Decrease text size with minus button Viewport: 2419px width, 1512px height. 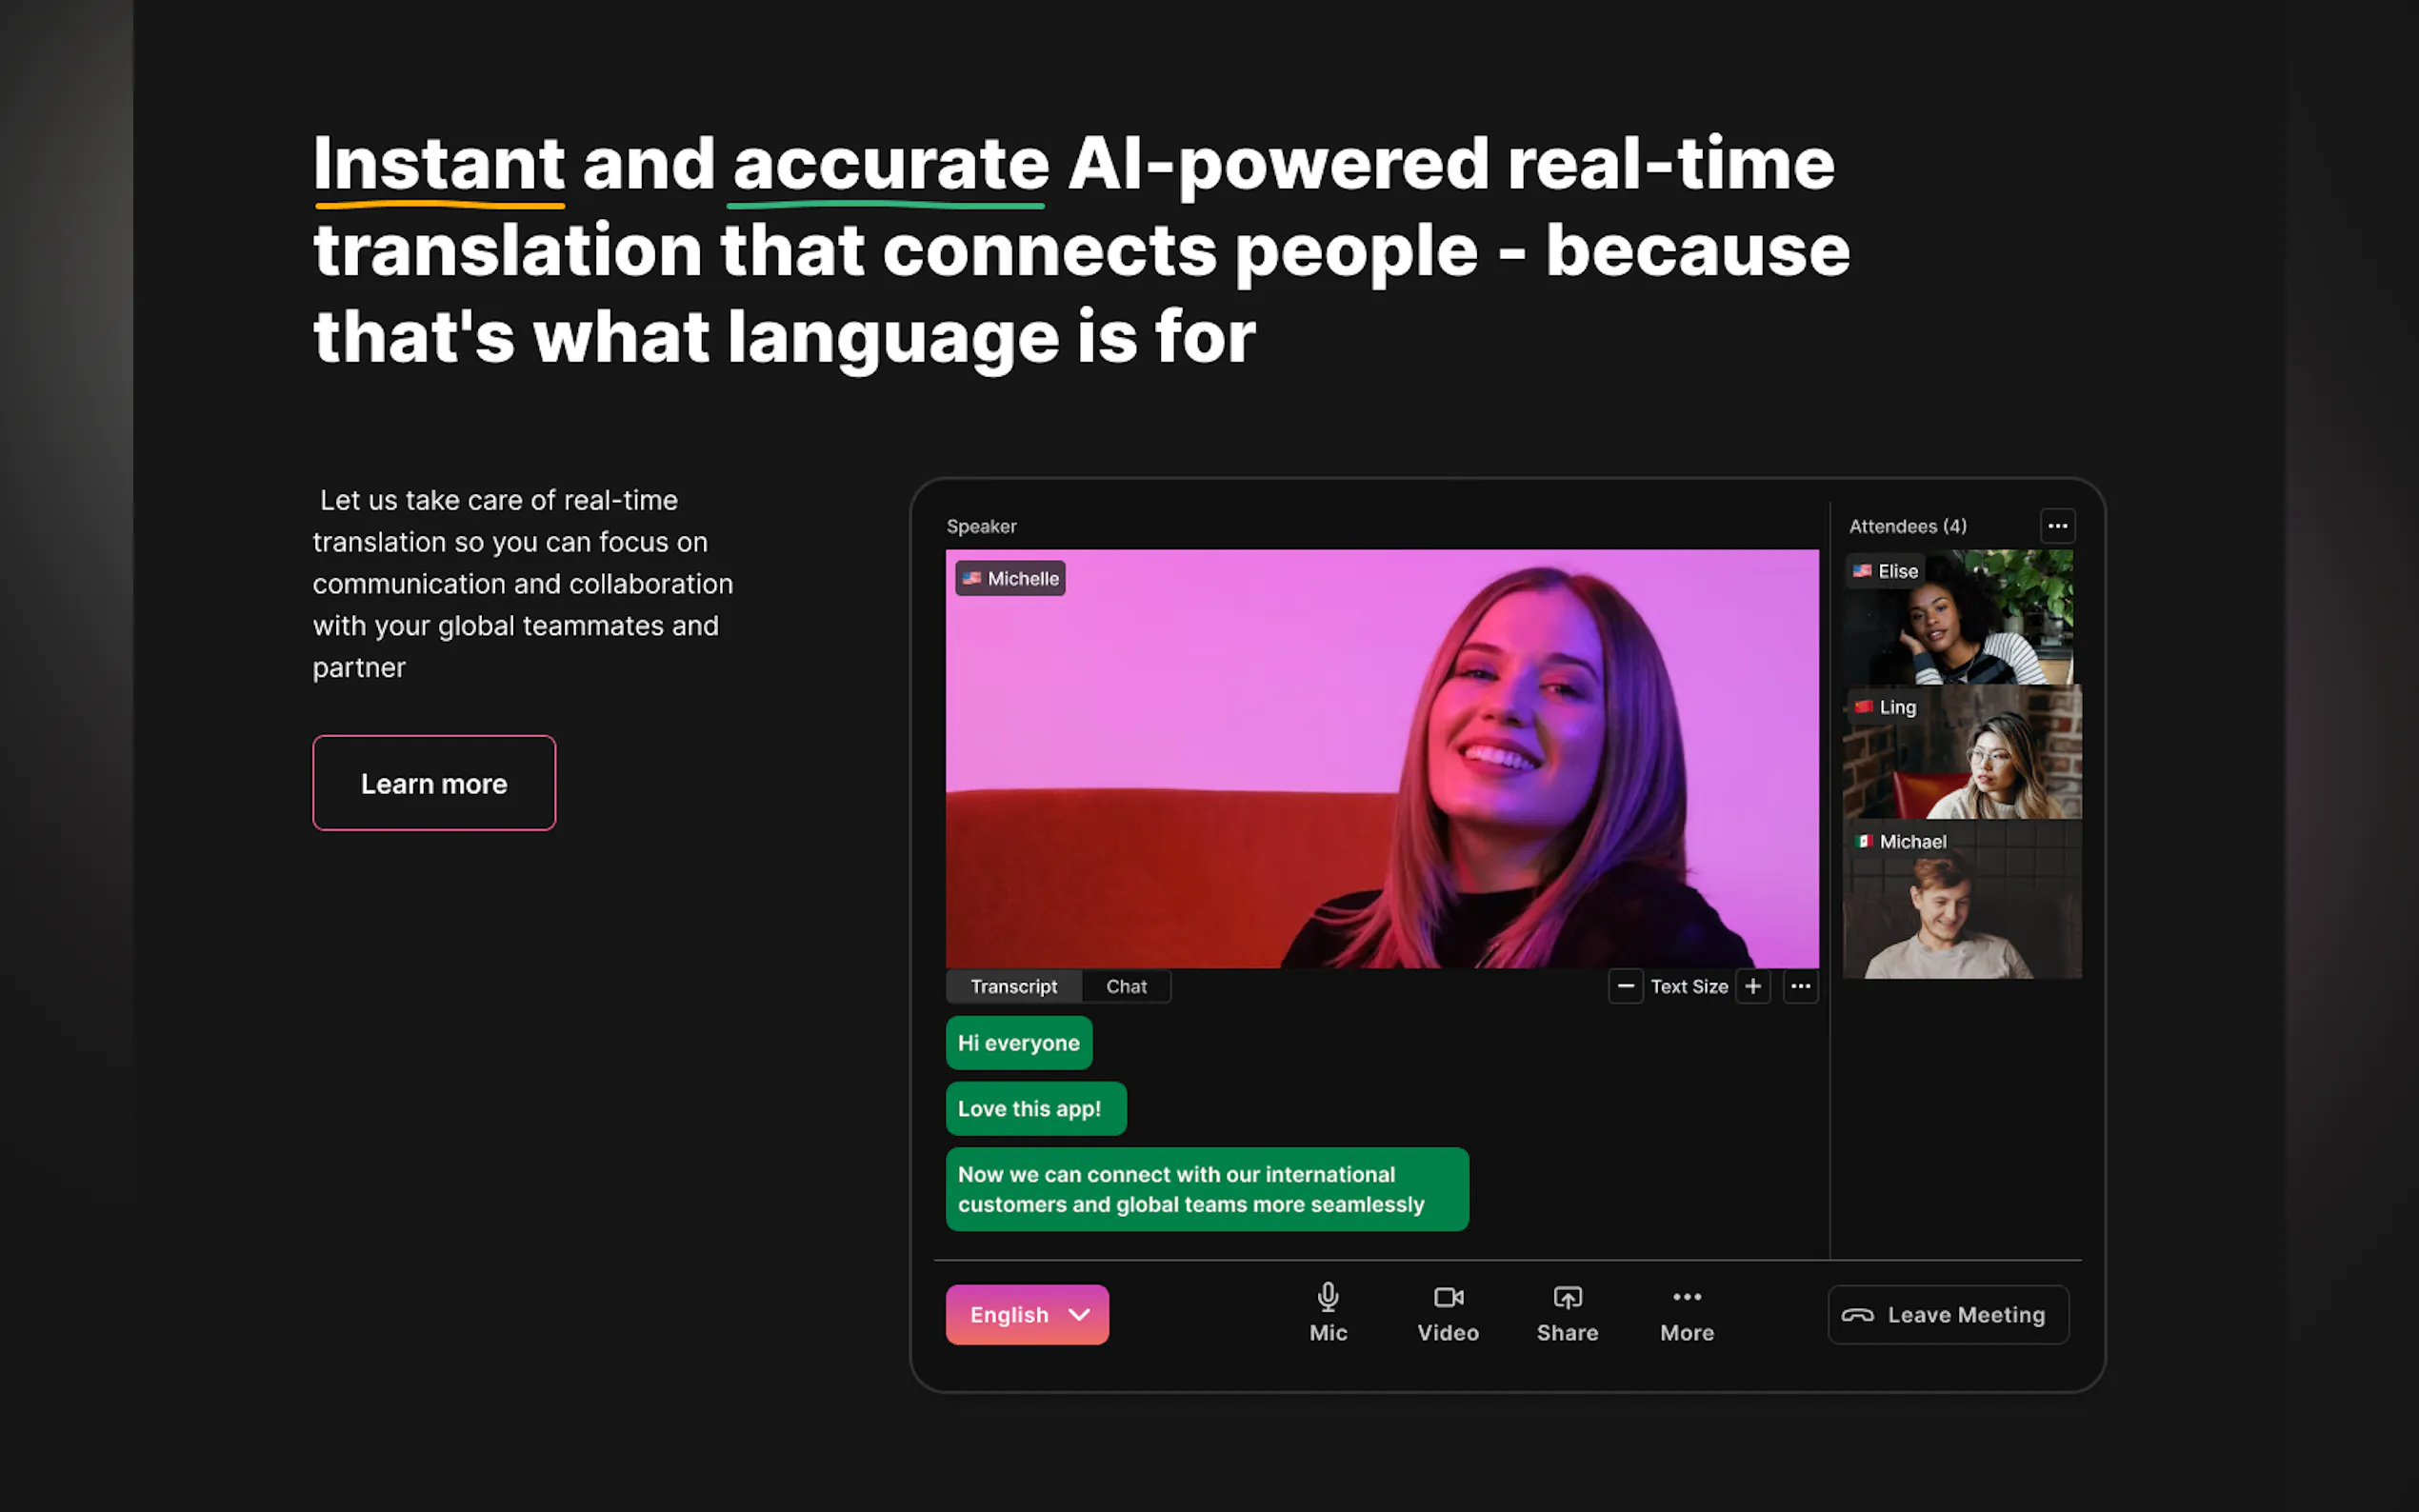(1625, 986)
